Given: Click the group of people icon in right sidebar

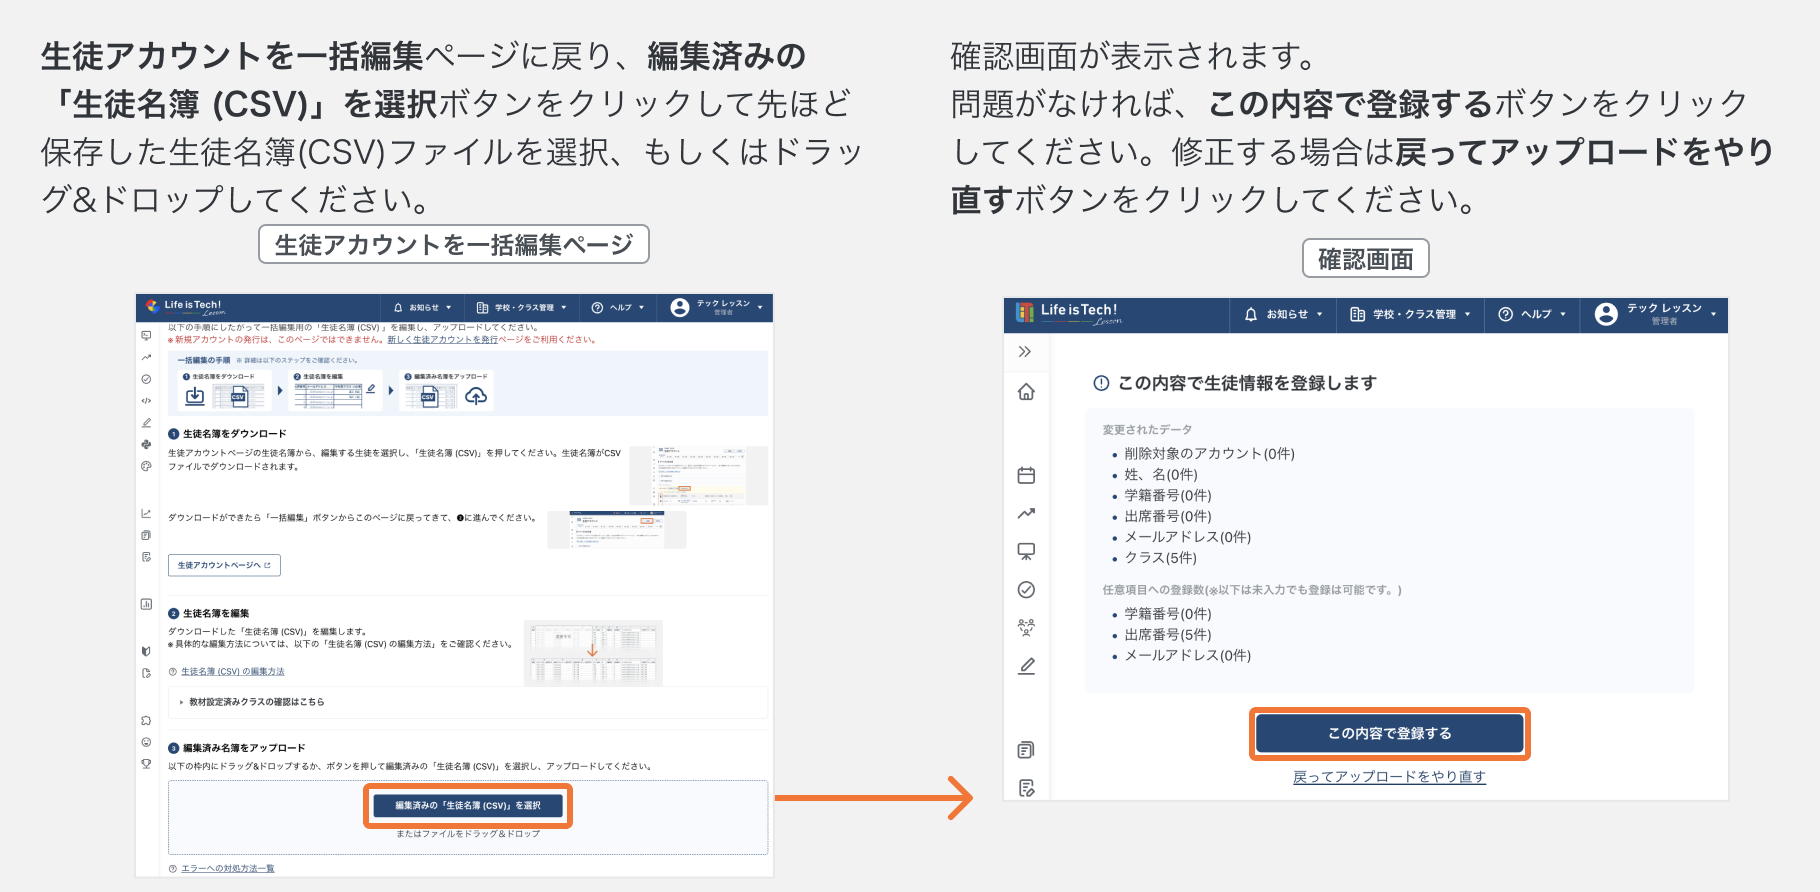Looking at the screenshot, I should click(x=1026, y=628).
